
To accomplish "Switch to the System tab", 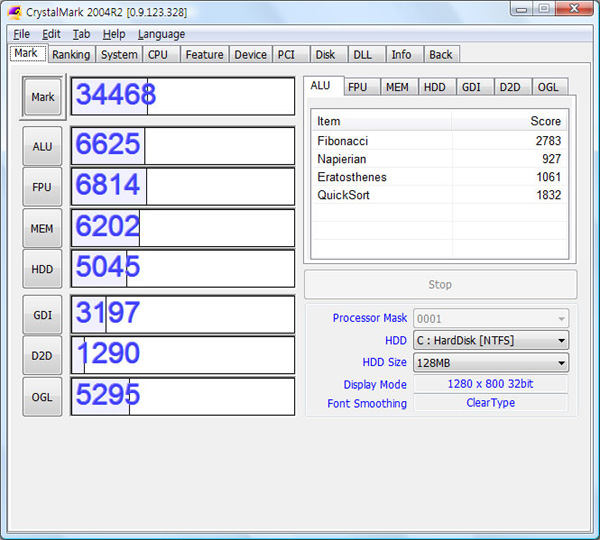I will (x=119, y=55).
